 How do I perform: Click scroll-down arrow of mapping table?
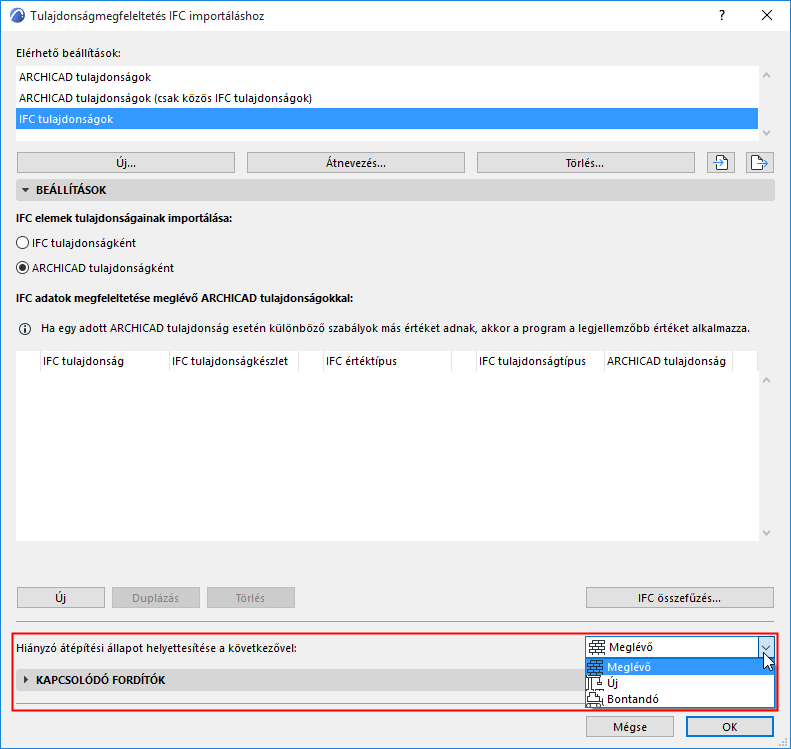(766, 533)
